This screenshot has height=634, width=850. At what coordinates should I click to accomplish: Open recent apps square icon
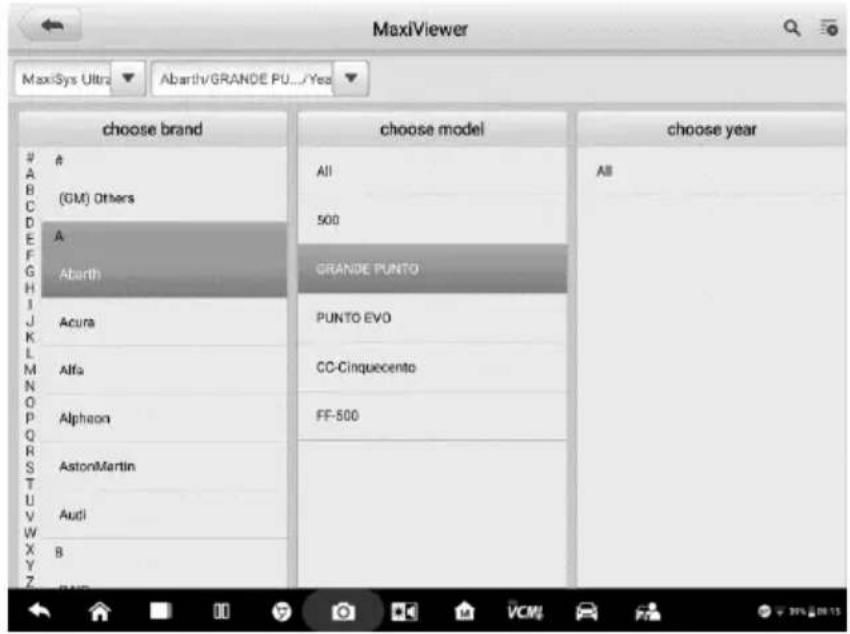[x=160, y=611]
